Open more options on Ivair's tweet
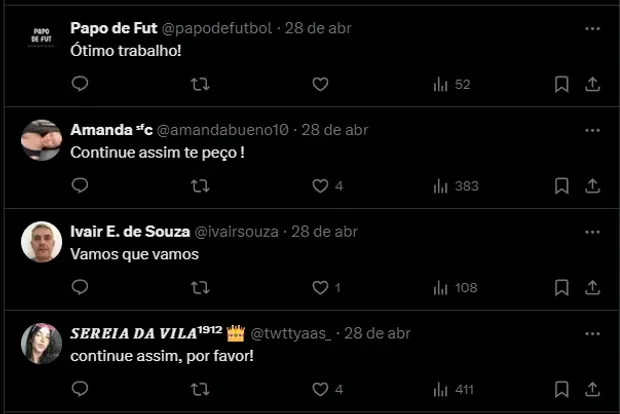 point(592,232)
